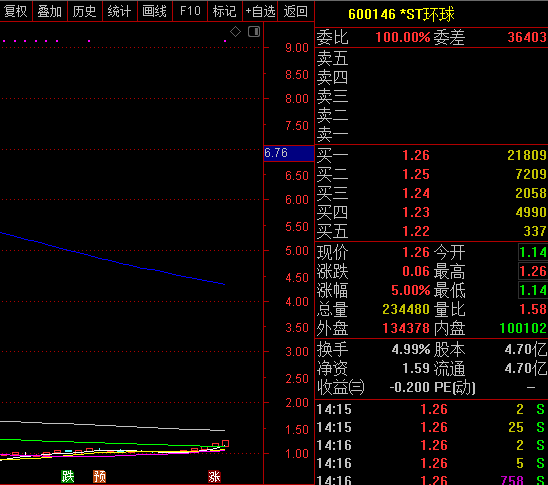The height and width of the screenshot is (485, 548).
Task: Click the 股本 value 4.70亿
Action: pyautogui.click(x=526, y=349)
